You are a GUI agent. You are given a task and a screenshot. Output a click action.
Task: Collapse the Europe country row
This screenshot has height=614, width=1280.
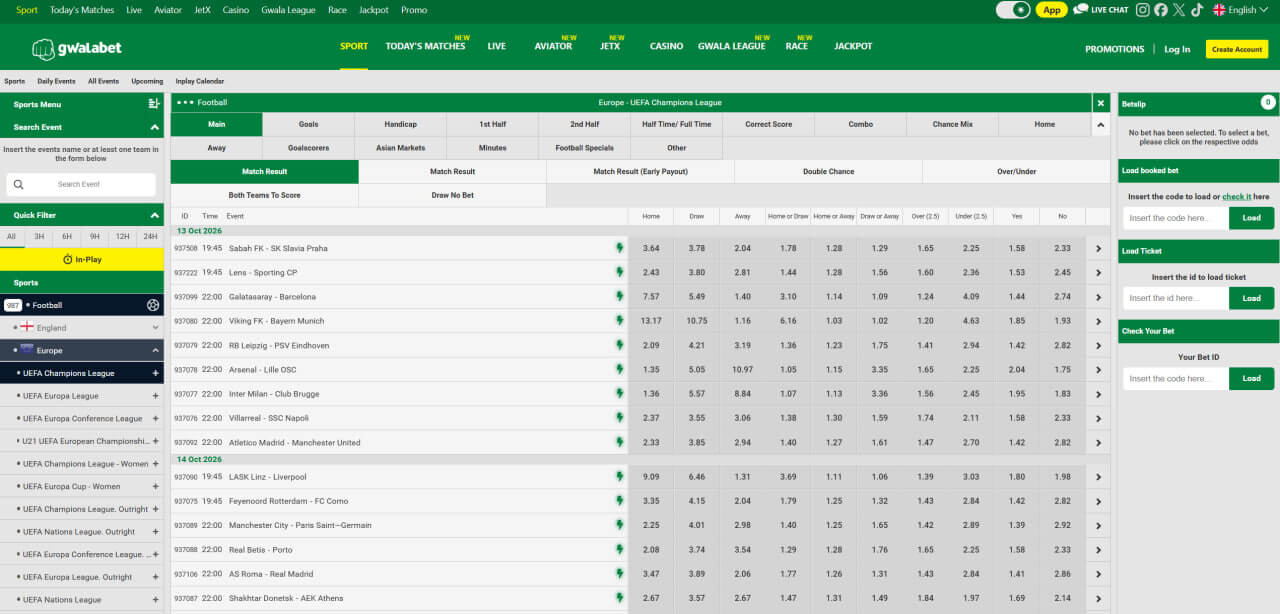pos(82,351)
